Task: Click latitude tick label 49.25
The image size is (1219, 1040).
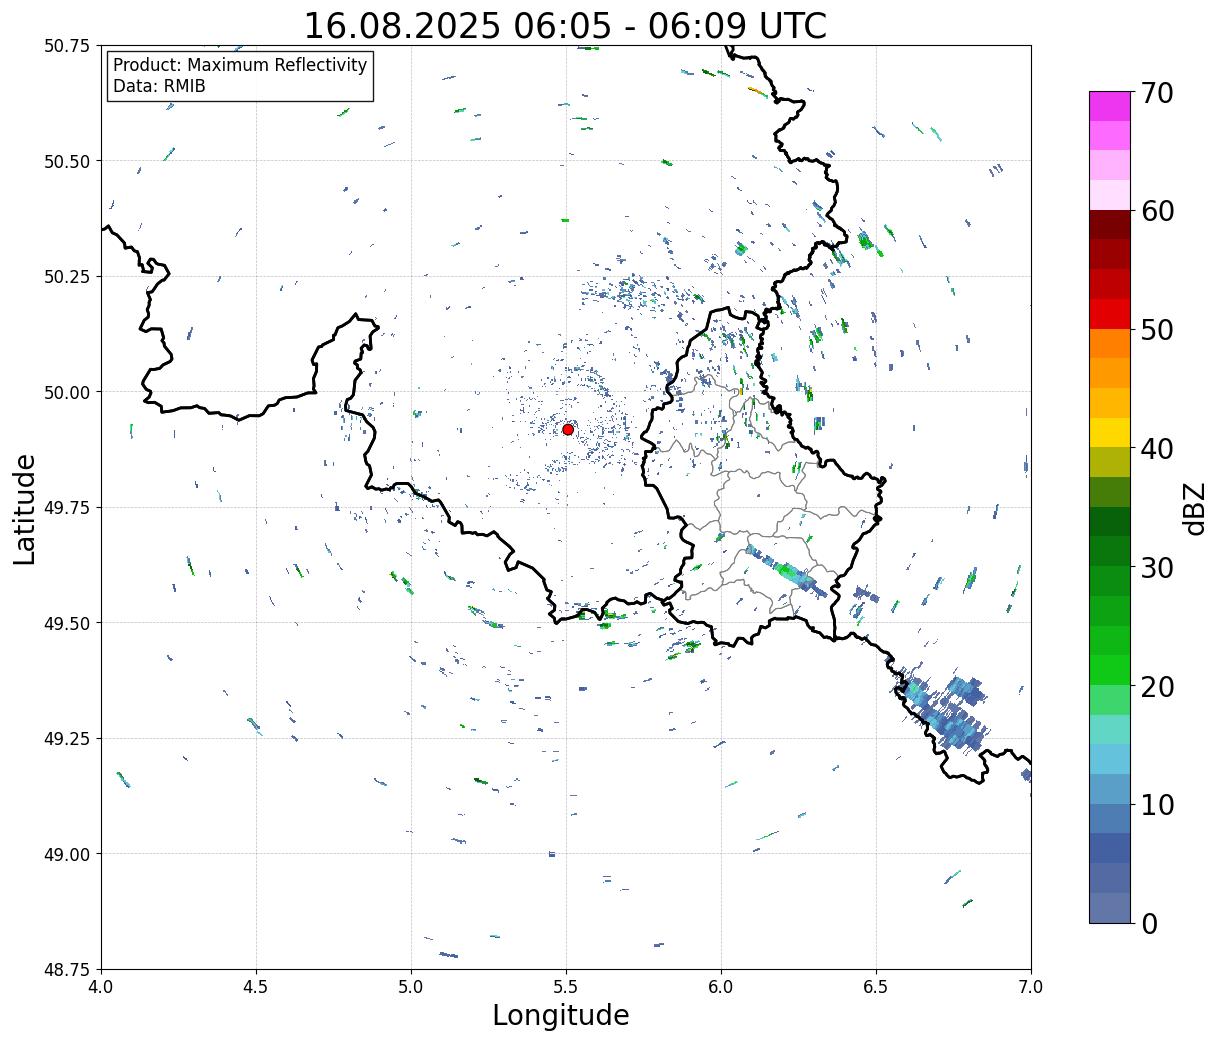Action: (x=67, y=739)
